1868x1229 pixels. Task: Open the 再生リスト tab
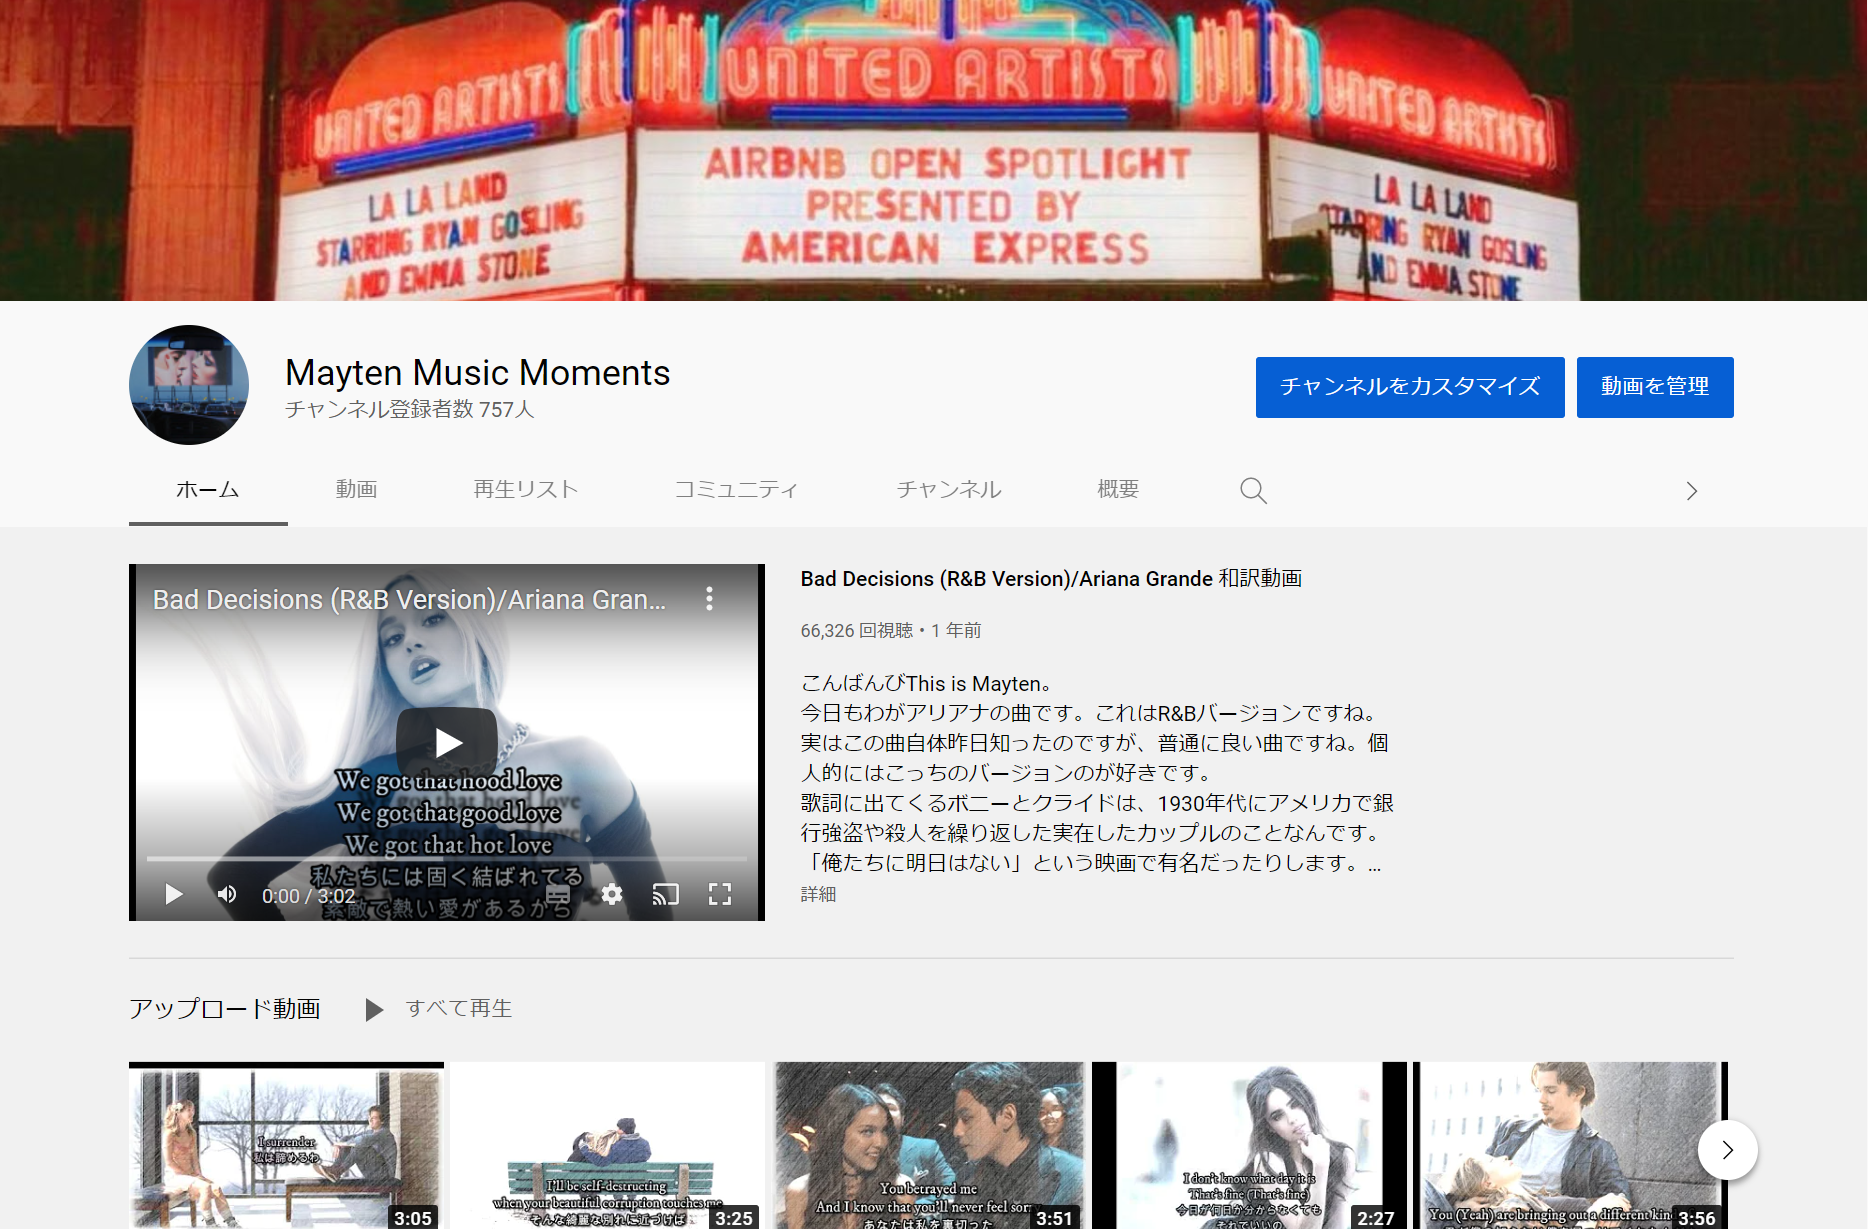(526, 490)
